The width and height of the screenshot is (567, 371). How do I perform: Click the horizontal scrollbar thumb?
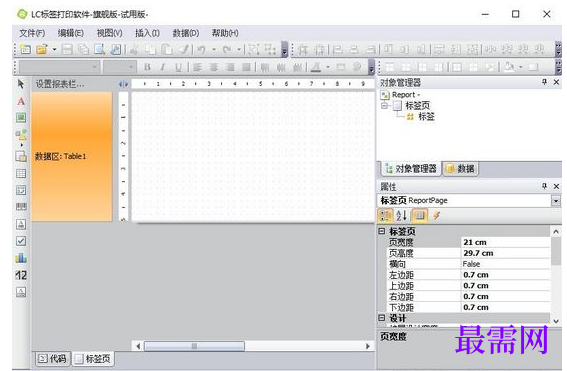click(x=194, y=346)
